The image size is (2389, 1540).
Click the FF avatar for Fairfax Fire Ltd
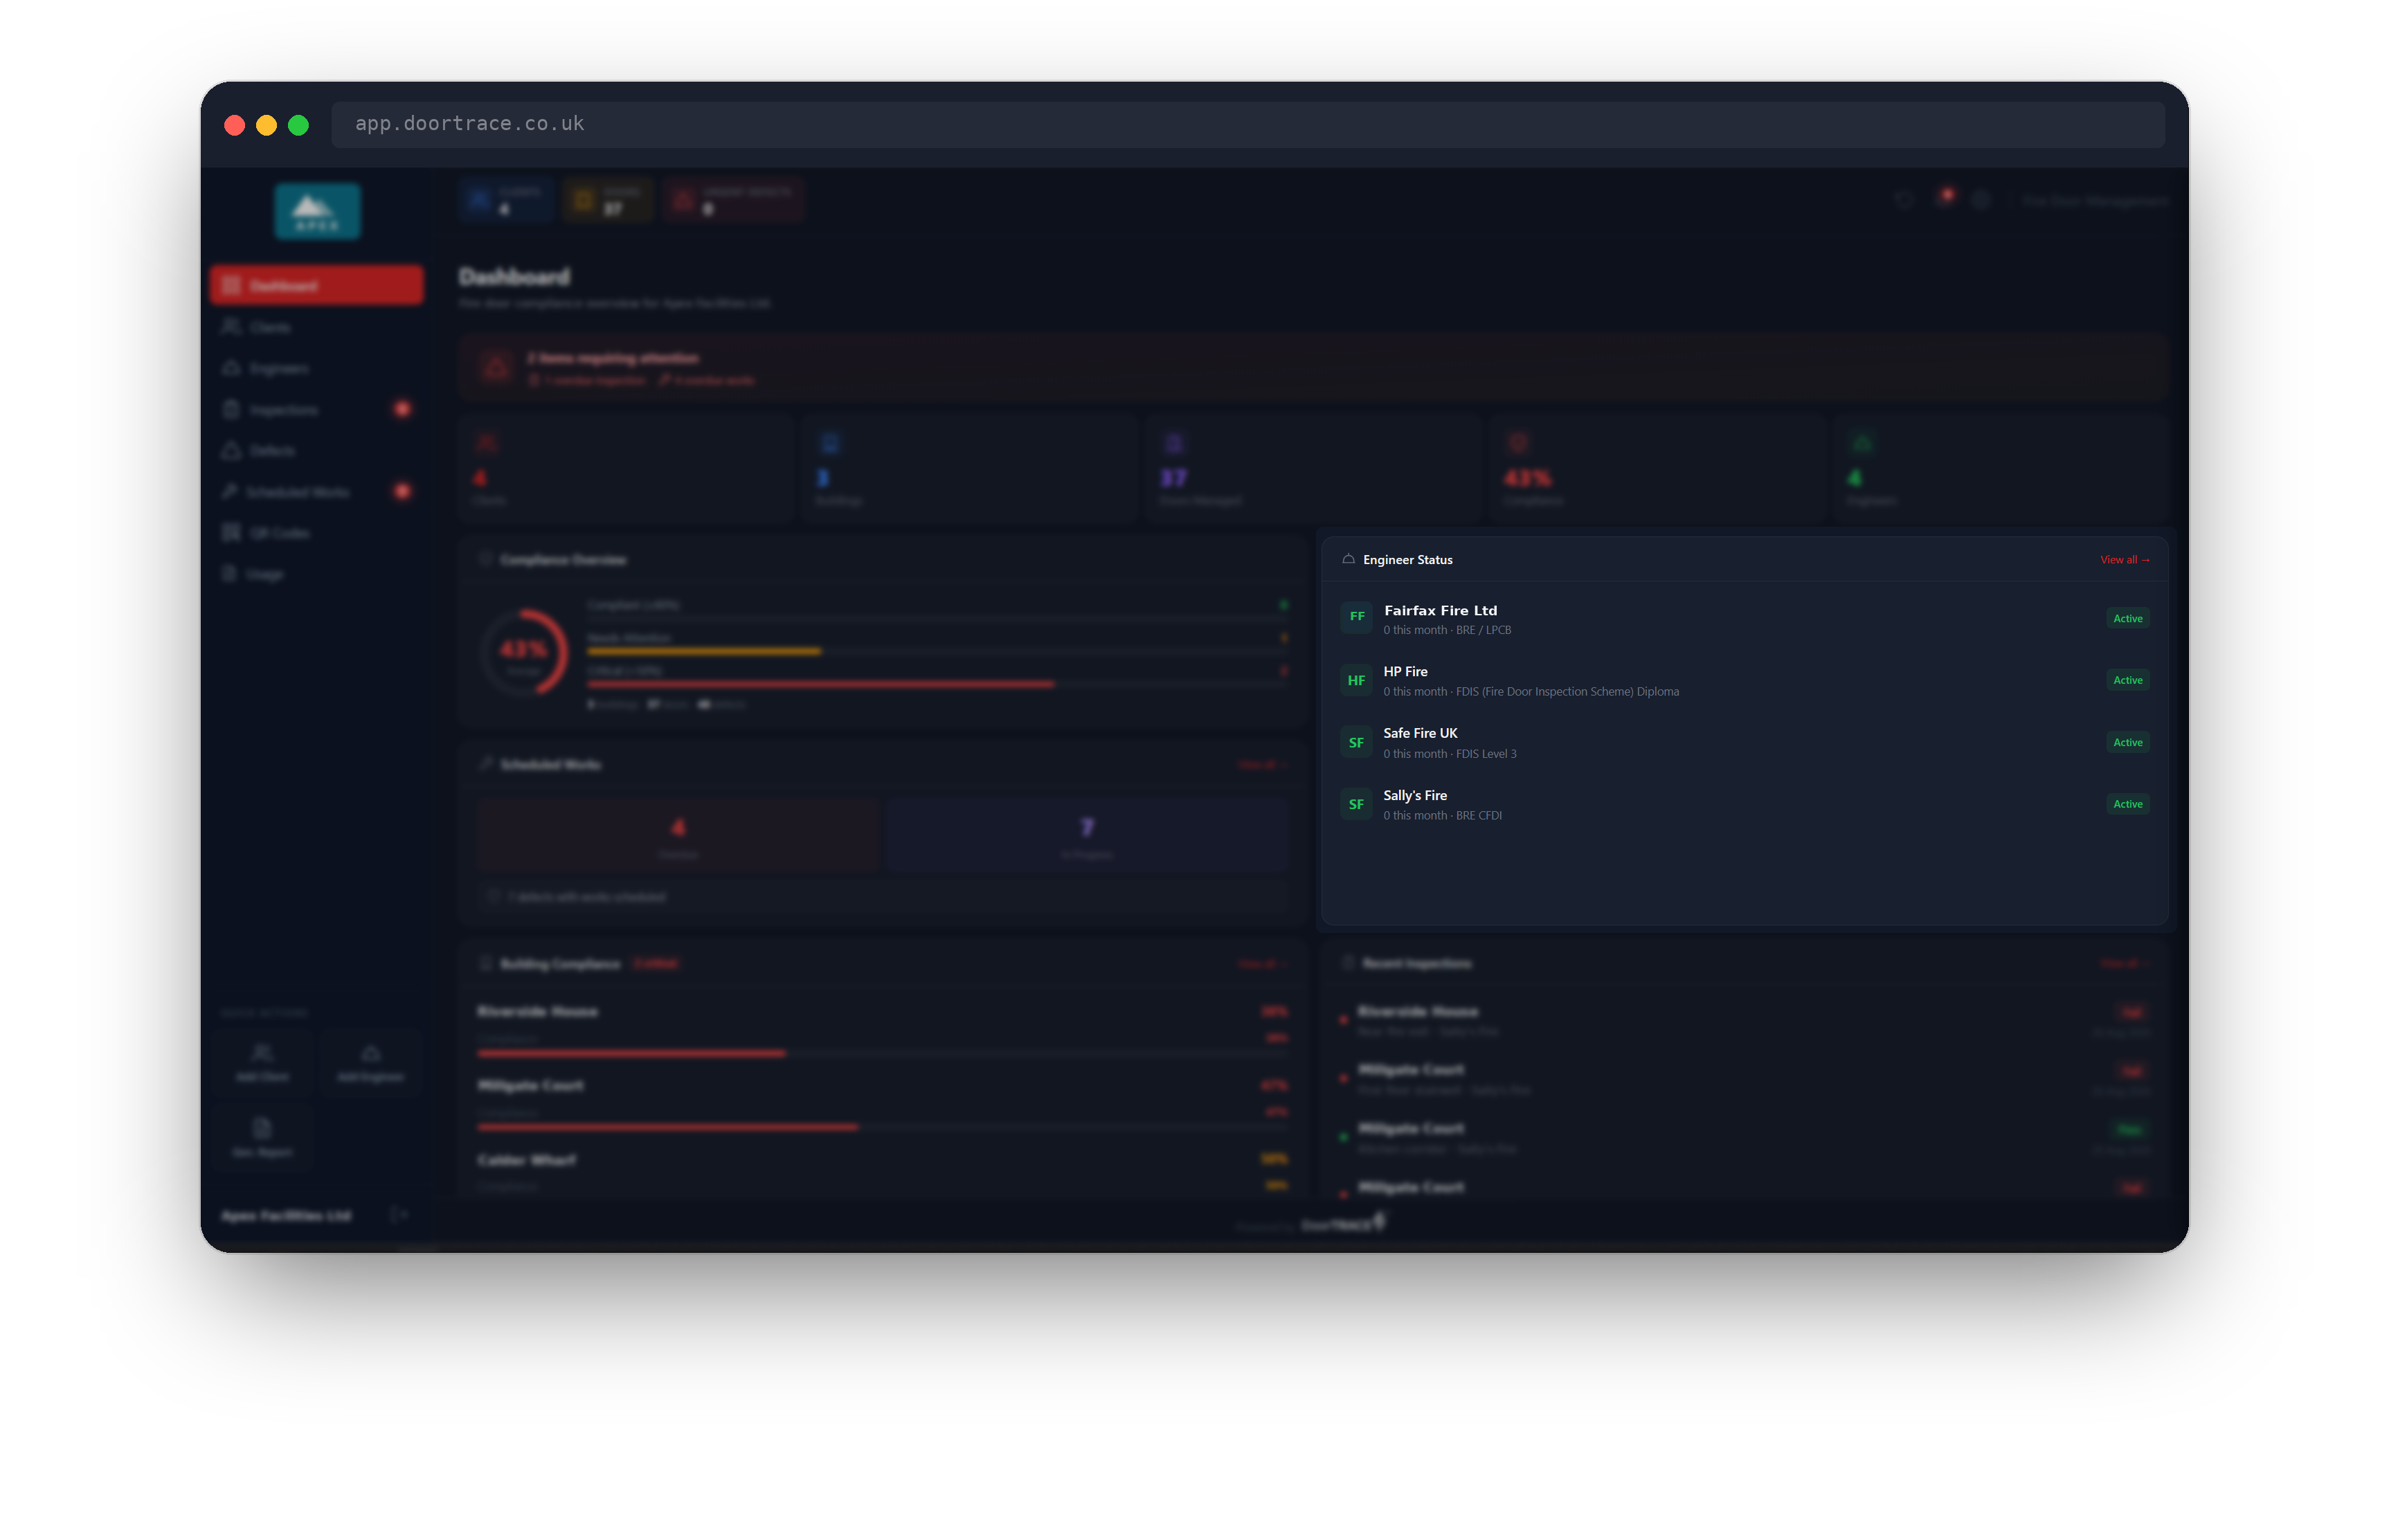point(1356,617)
